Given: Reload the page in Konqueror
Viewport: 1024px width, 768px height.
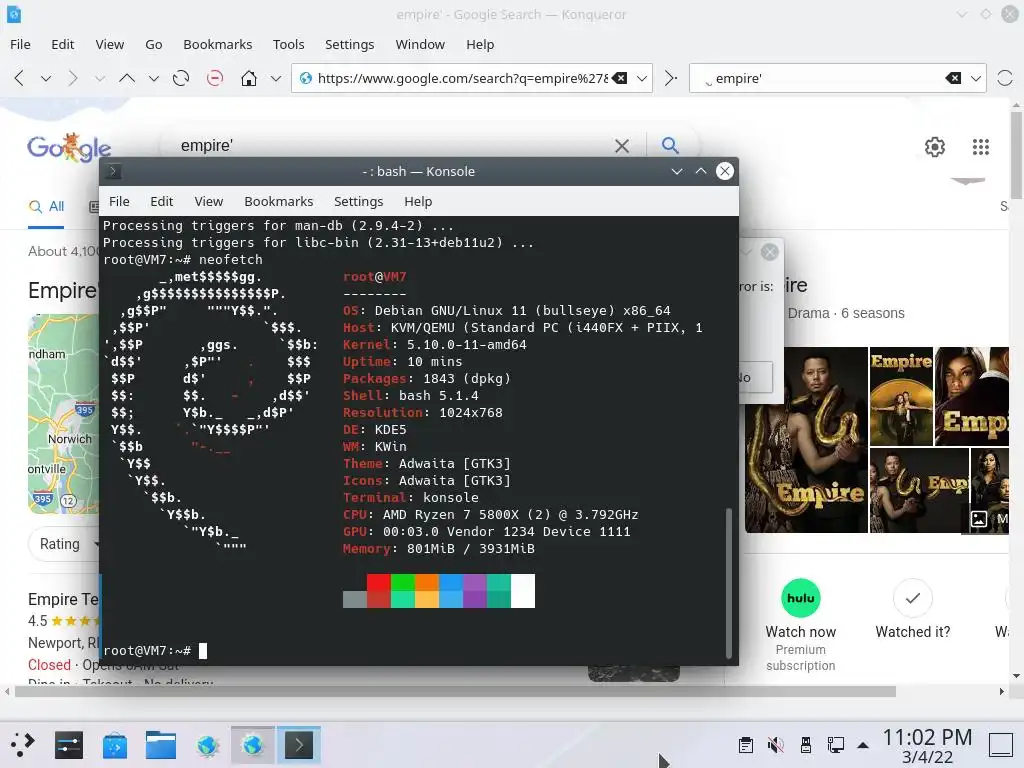Looking at the screenshot, I should pyautogui.click(x=181, y=78).
